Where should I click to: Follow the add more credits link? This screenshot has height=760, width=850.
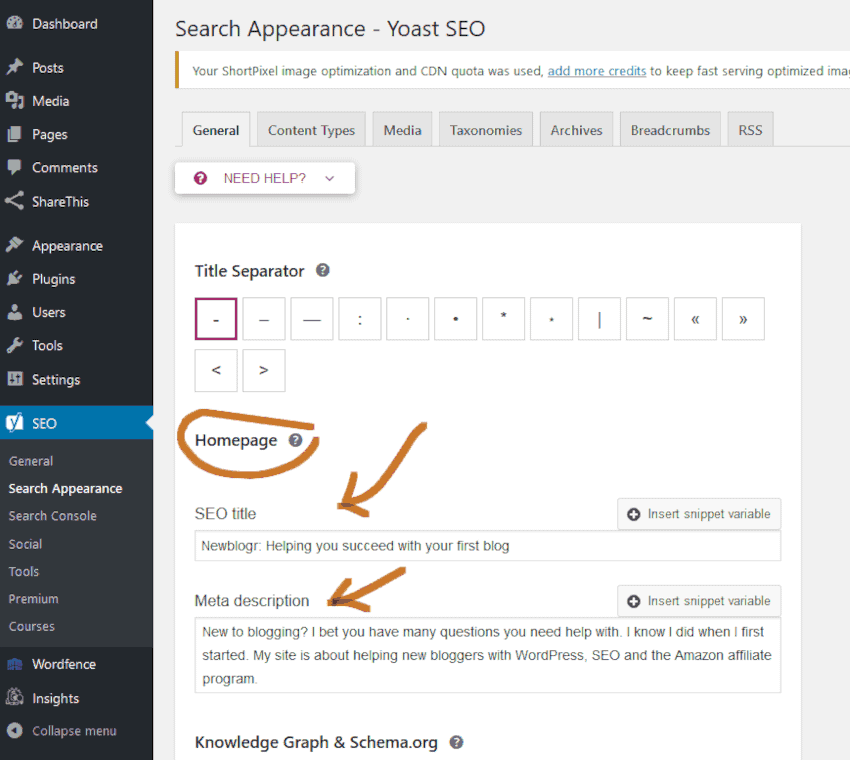(x=596, y=71)
